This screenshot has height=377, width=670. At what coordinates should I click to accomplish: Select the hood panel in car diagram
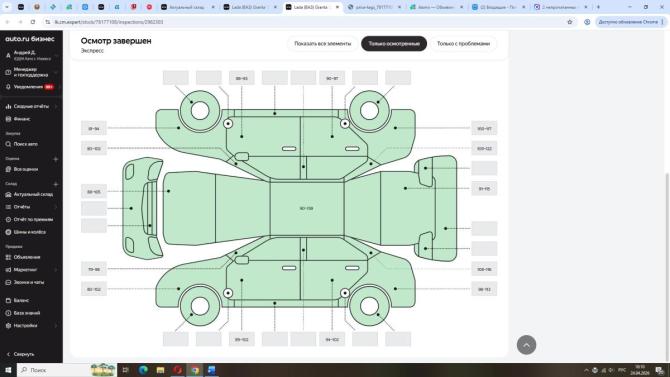coord(189,208)
